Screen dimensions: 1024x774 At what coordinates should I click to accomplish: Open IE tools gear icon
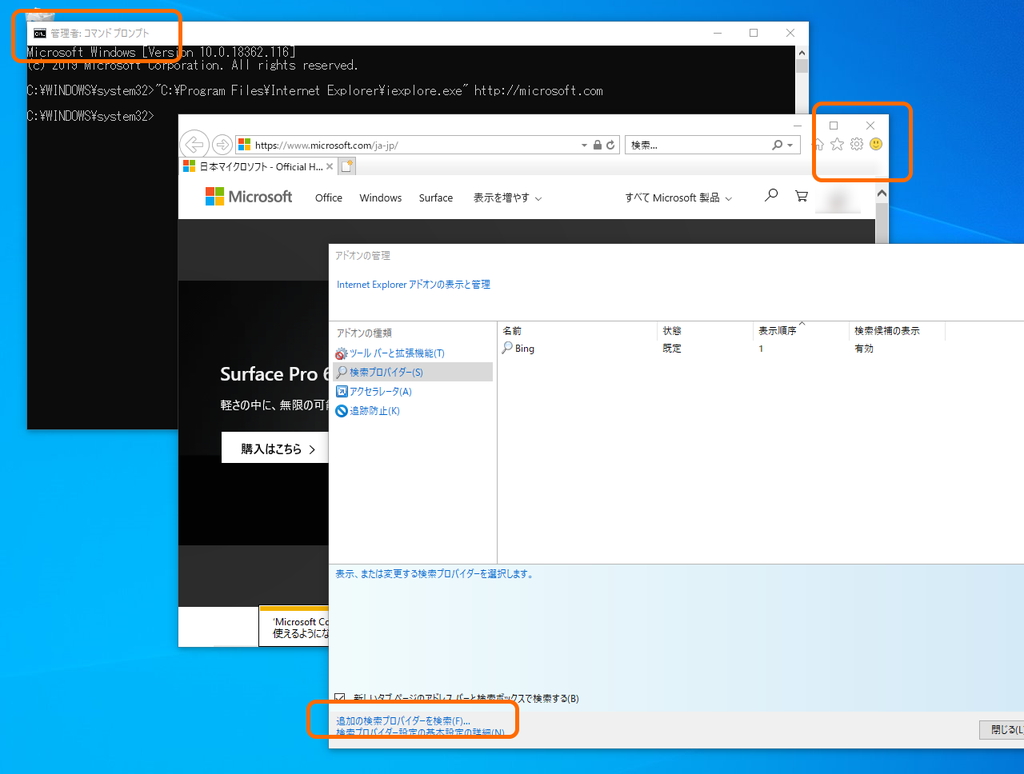coord(857,144)
